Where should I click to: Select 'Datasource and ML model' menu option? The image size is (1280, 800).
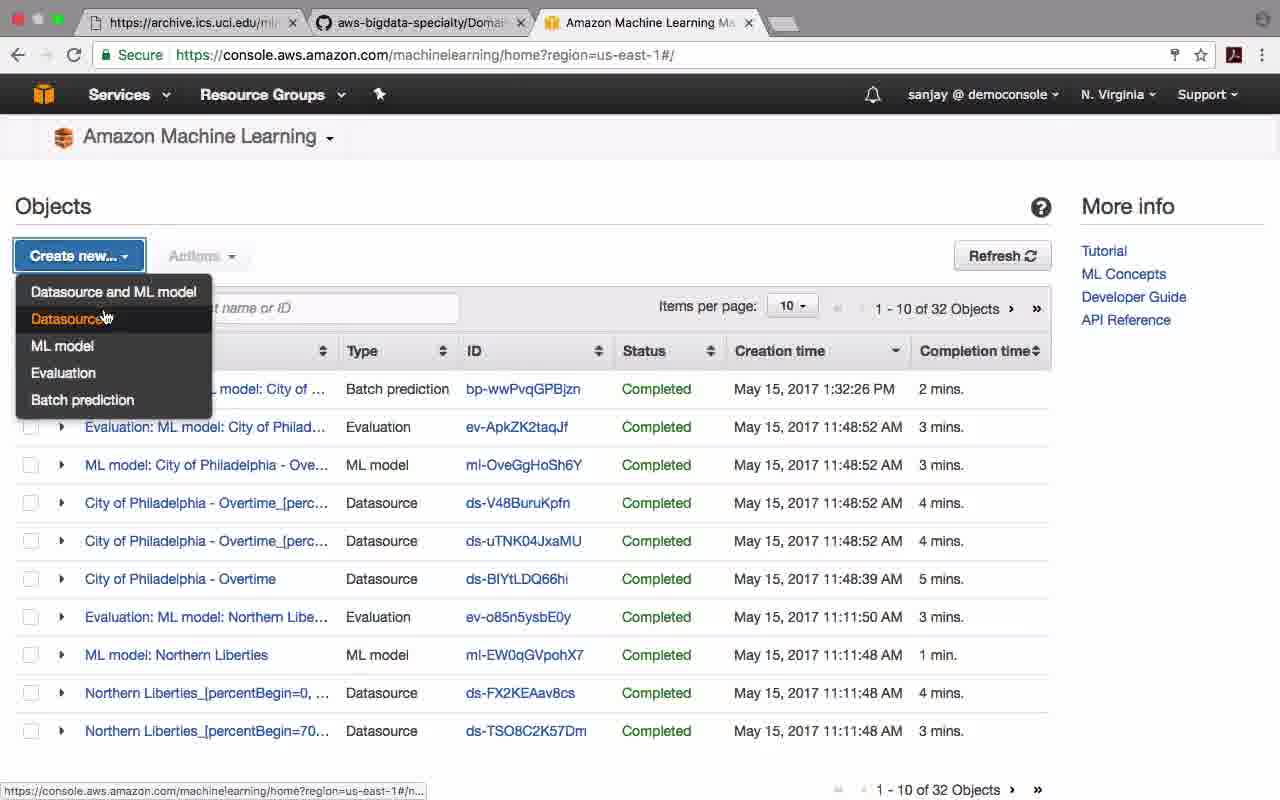click(114, 292)
